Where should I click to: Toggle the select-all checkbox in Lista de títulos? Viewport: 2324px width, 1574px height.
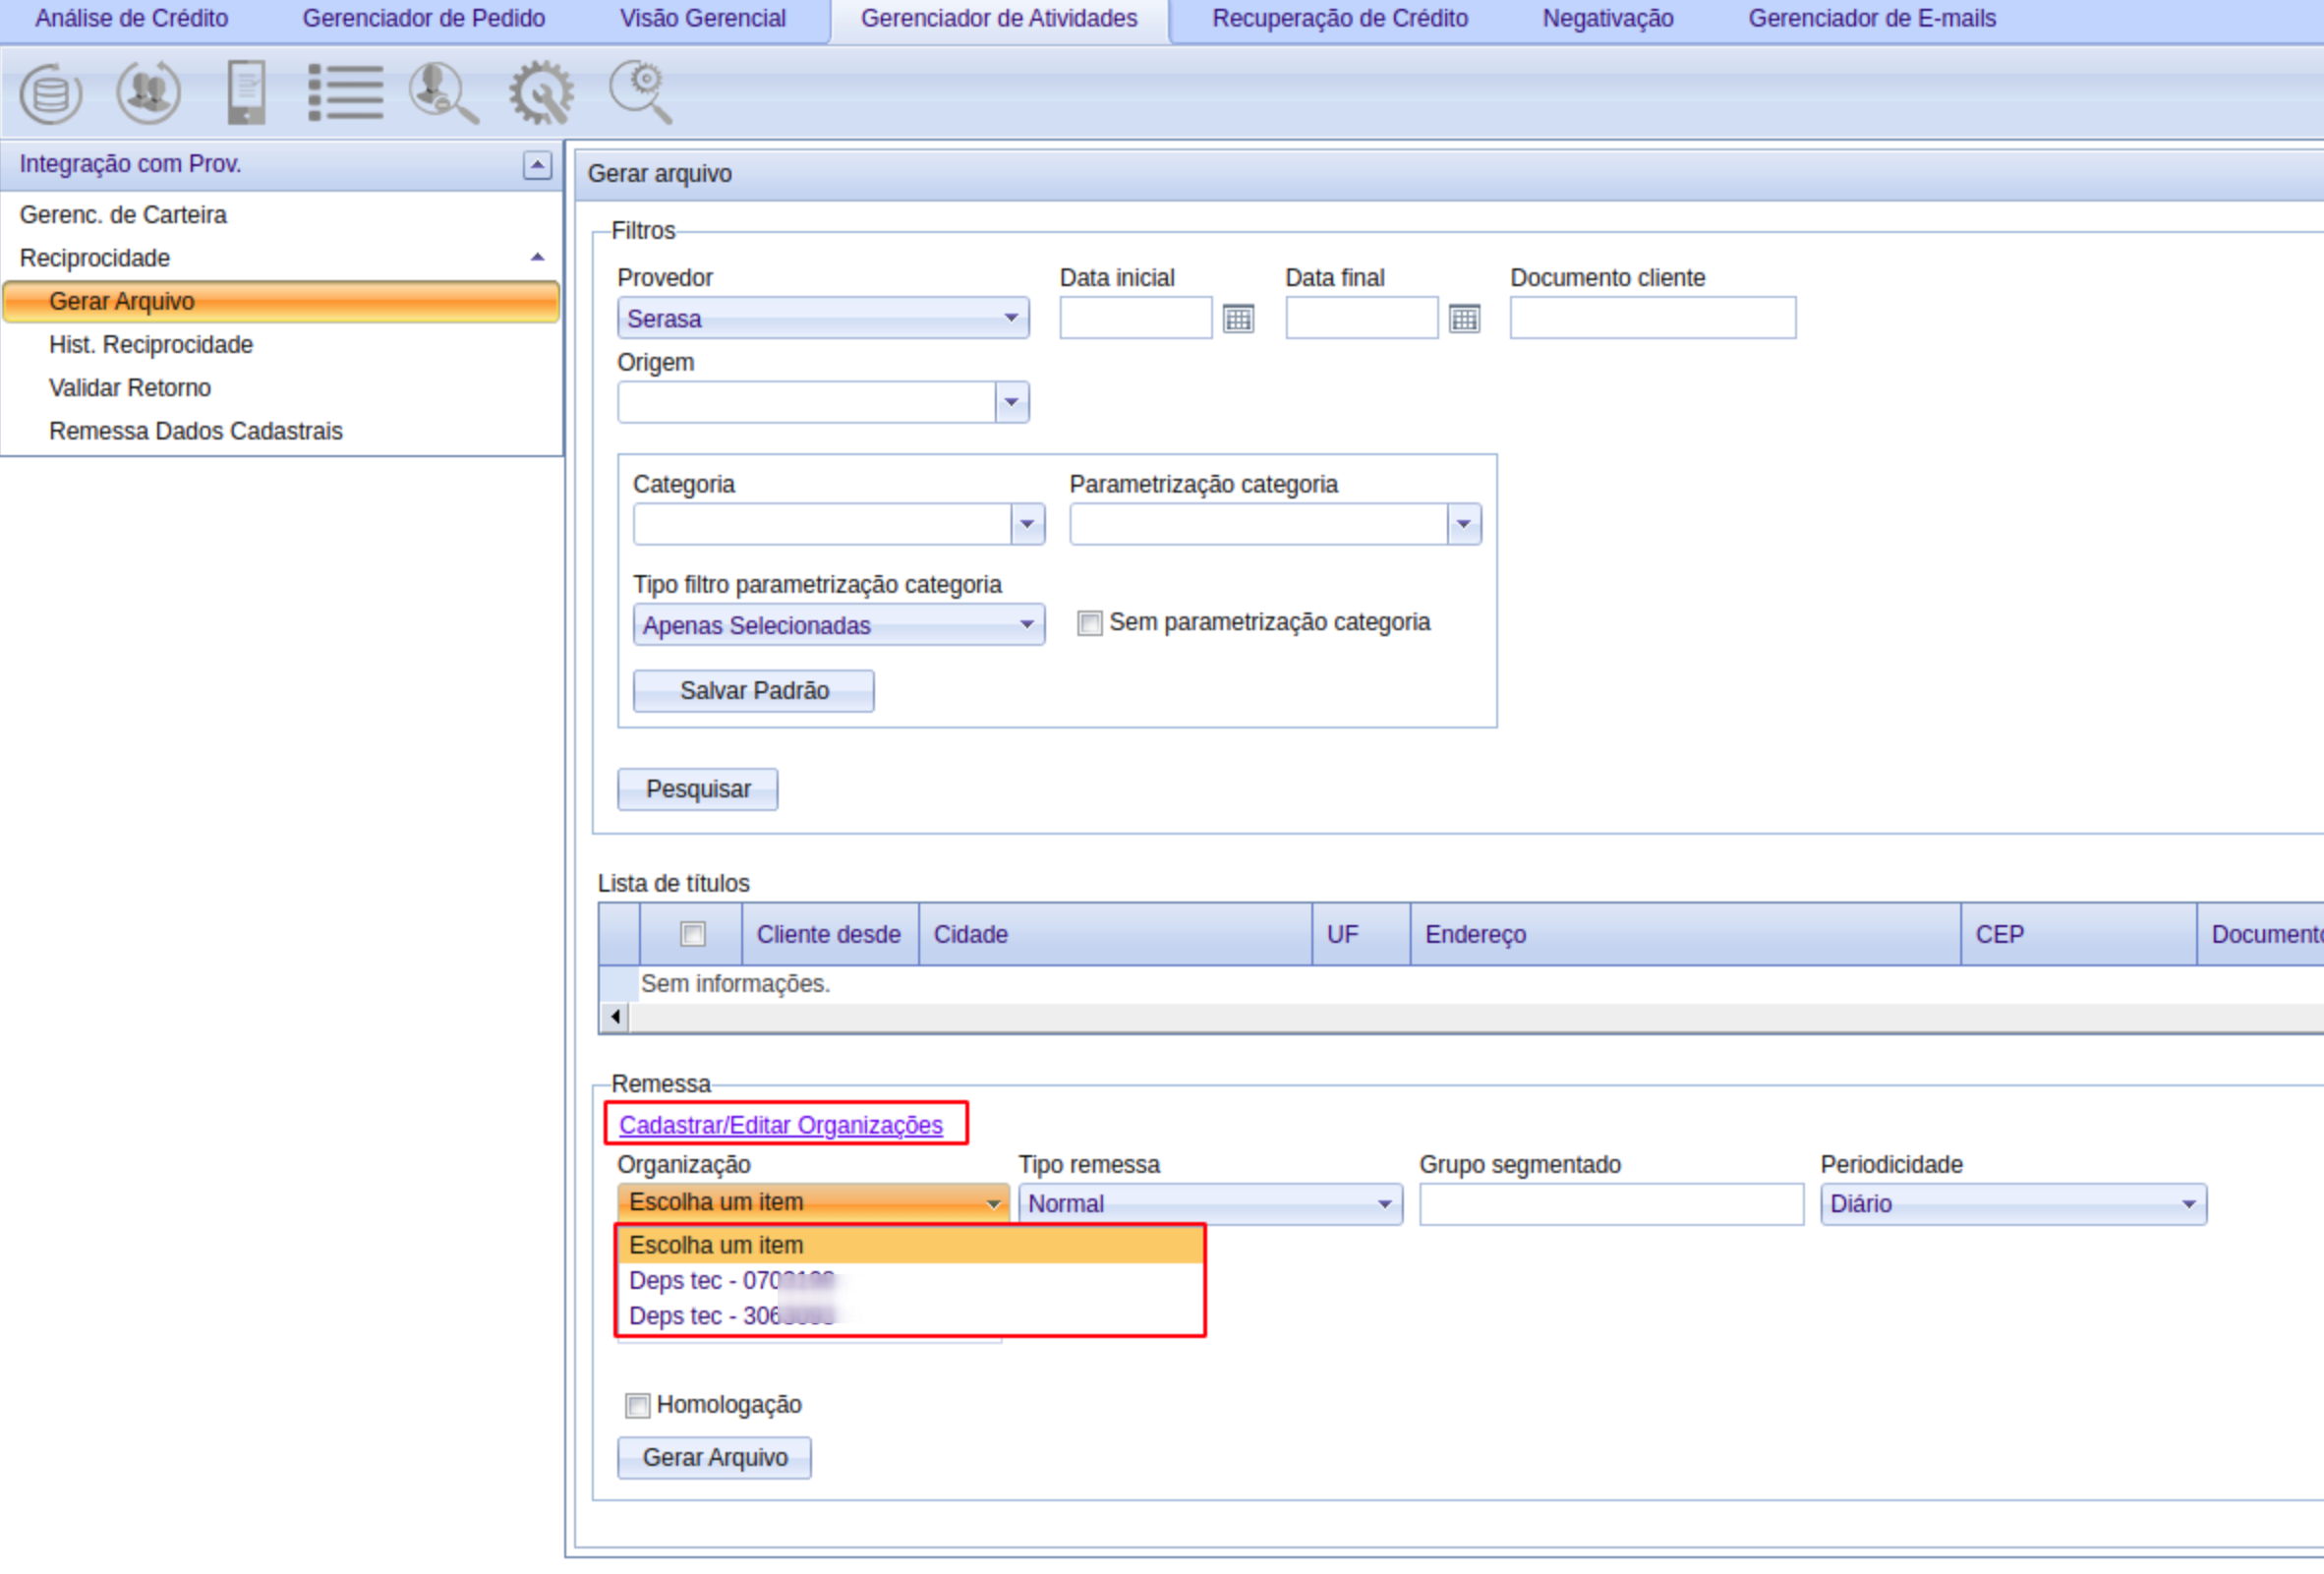pos(692,934)
